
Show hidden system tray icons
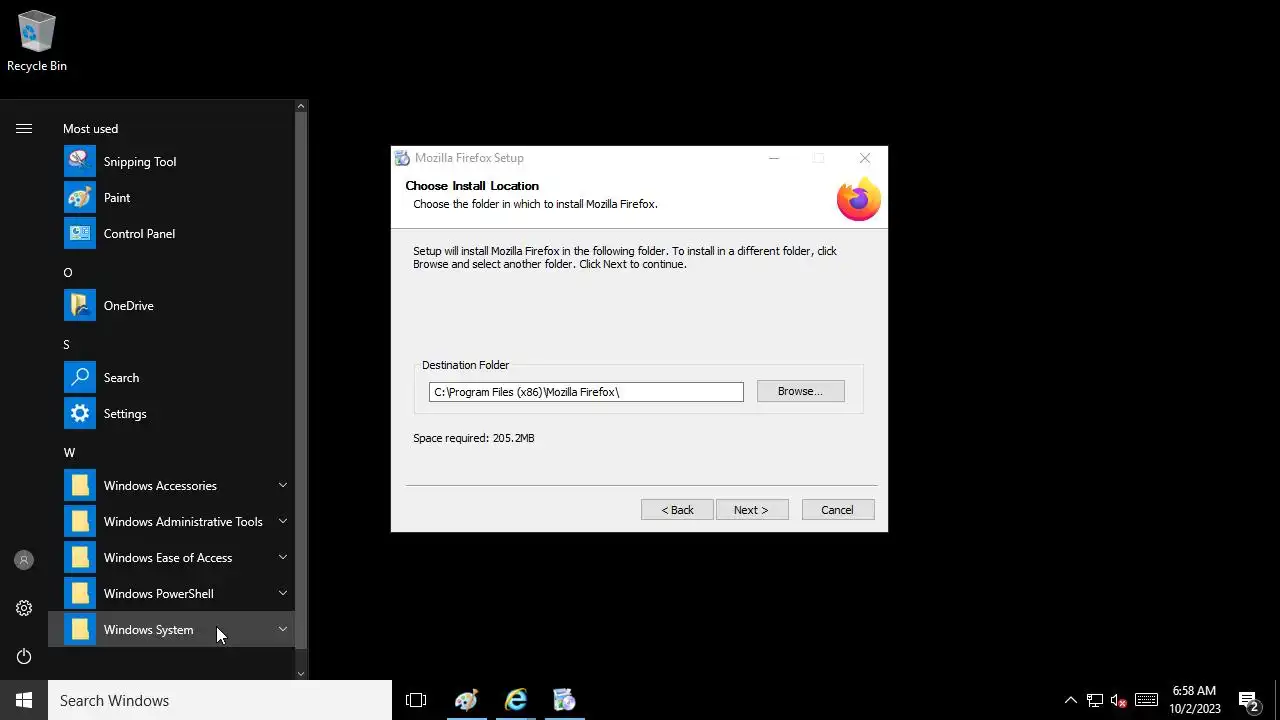point(1070,700)
